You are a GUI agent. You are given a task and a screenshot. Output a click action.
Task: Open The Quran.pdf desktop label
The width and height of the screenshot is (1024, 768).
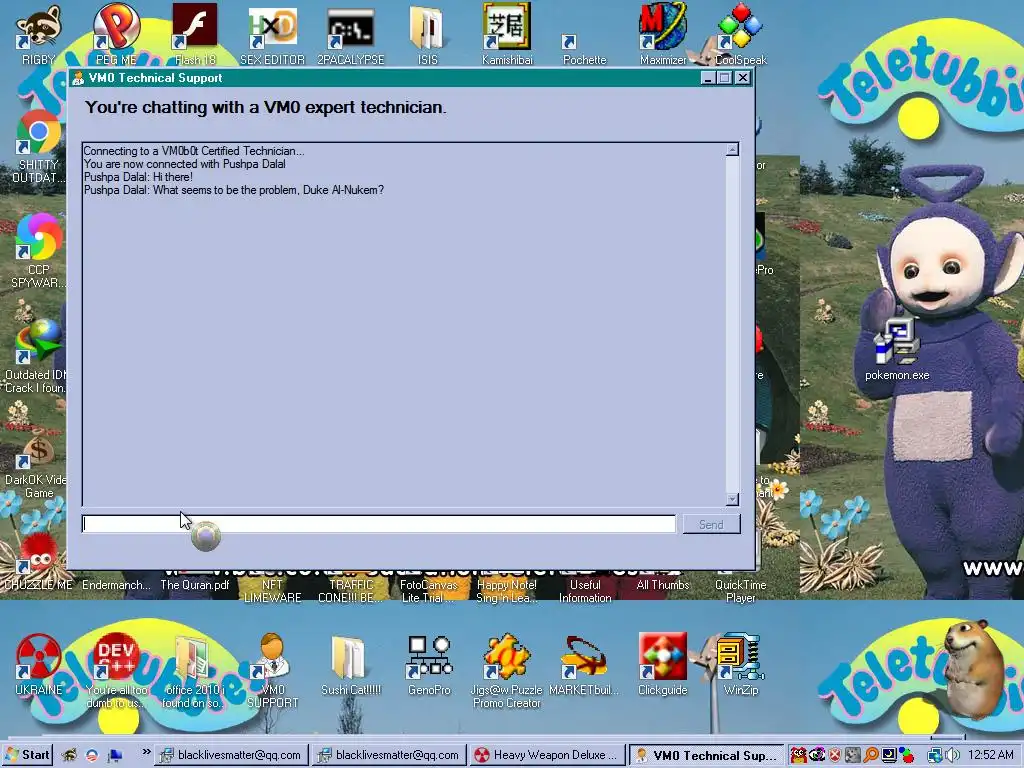195,585
